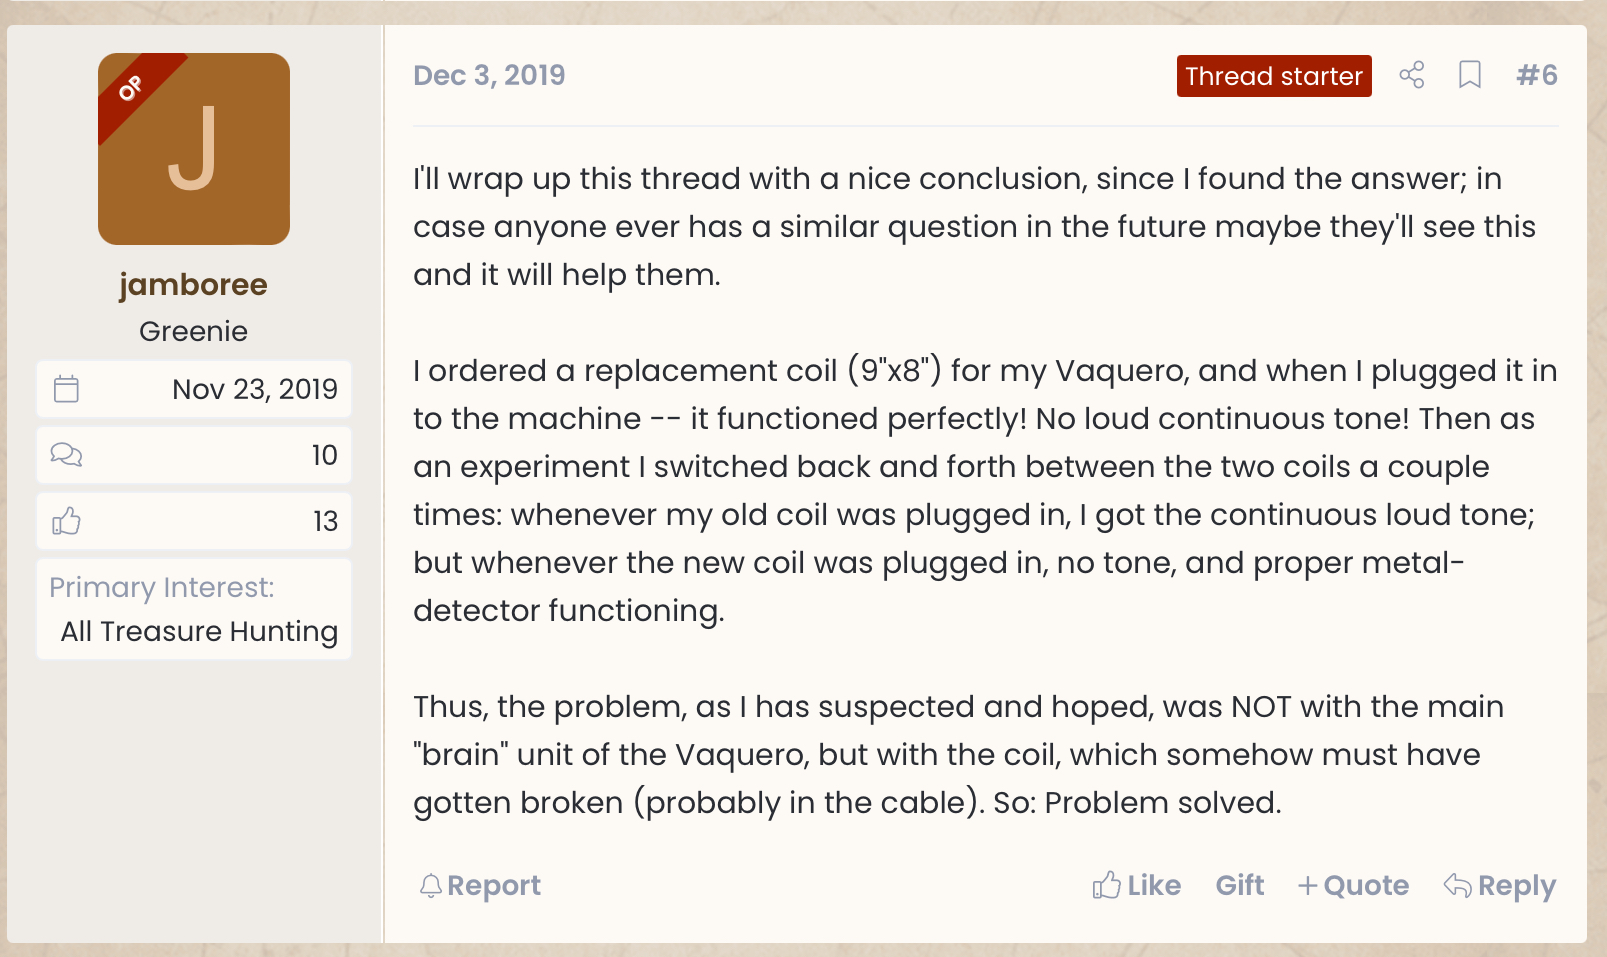Reply to jamboree's post
This screenshot has width=1607, height=957.
pyautogui.click(x=1500, y=886)
